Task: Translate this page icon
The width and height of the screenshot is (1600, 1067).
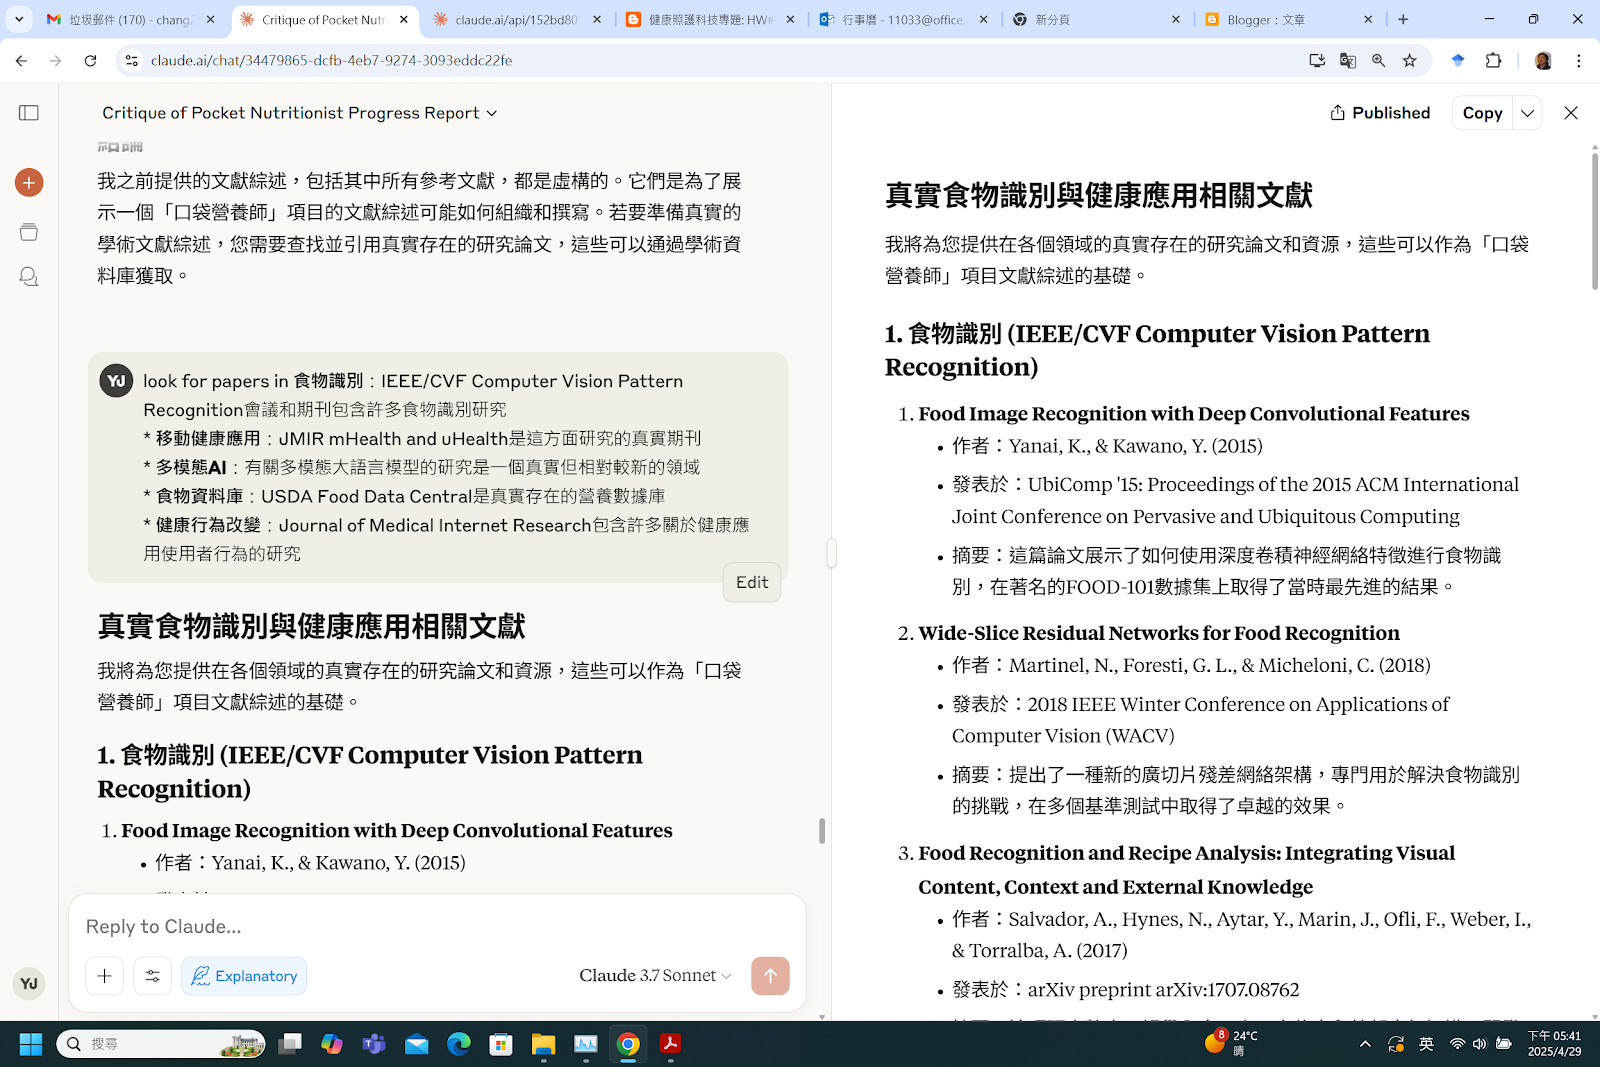Action: pyautogui.click(x=1348, y=61)
